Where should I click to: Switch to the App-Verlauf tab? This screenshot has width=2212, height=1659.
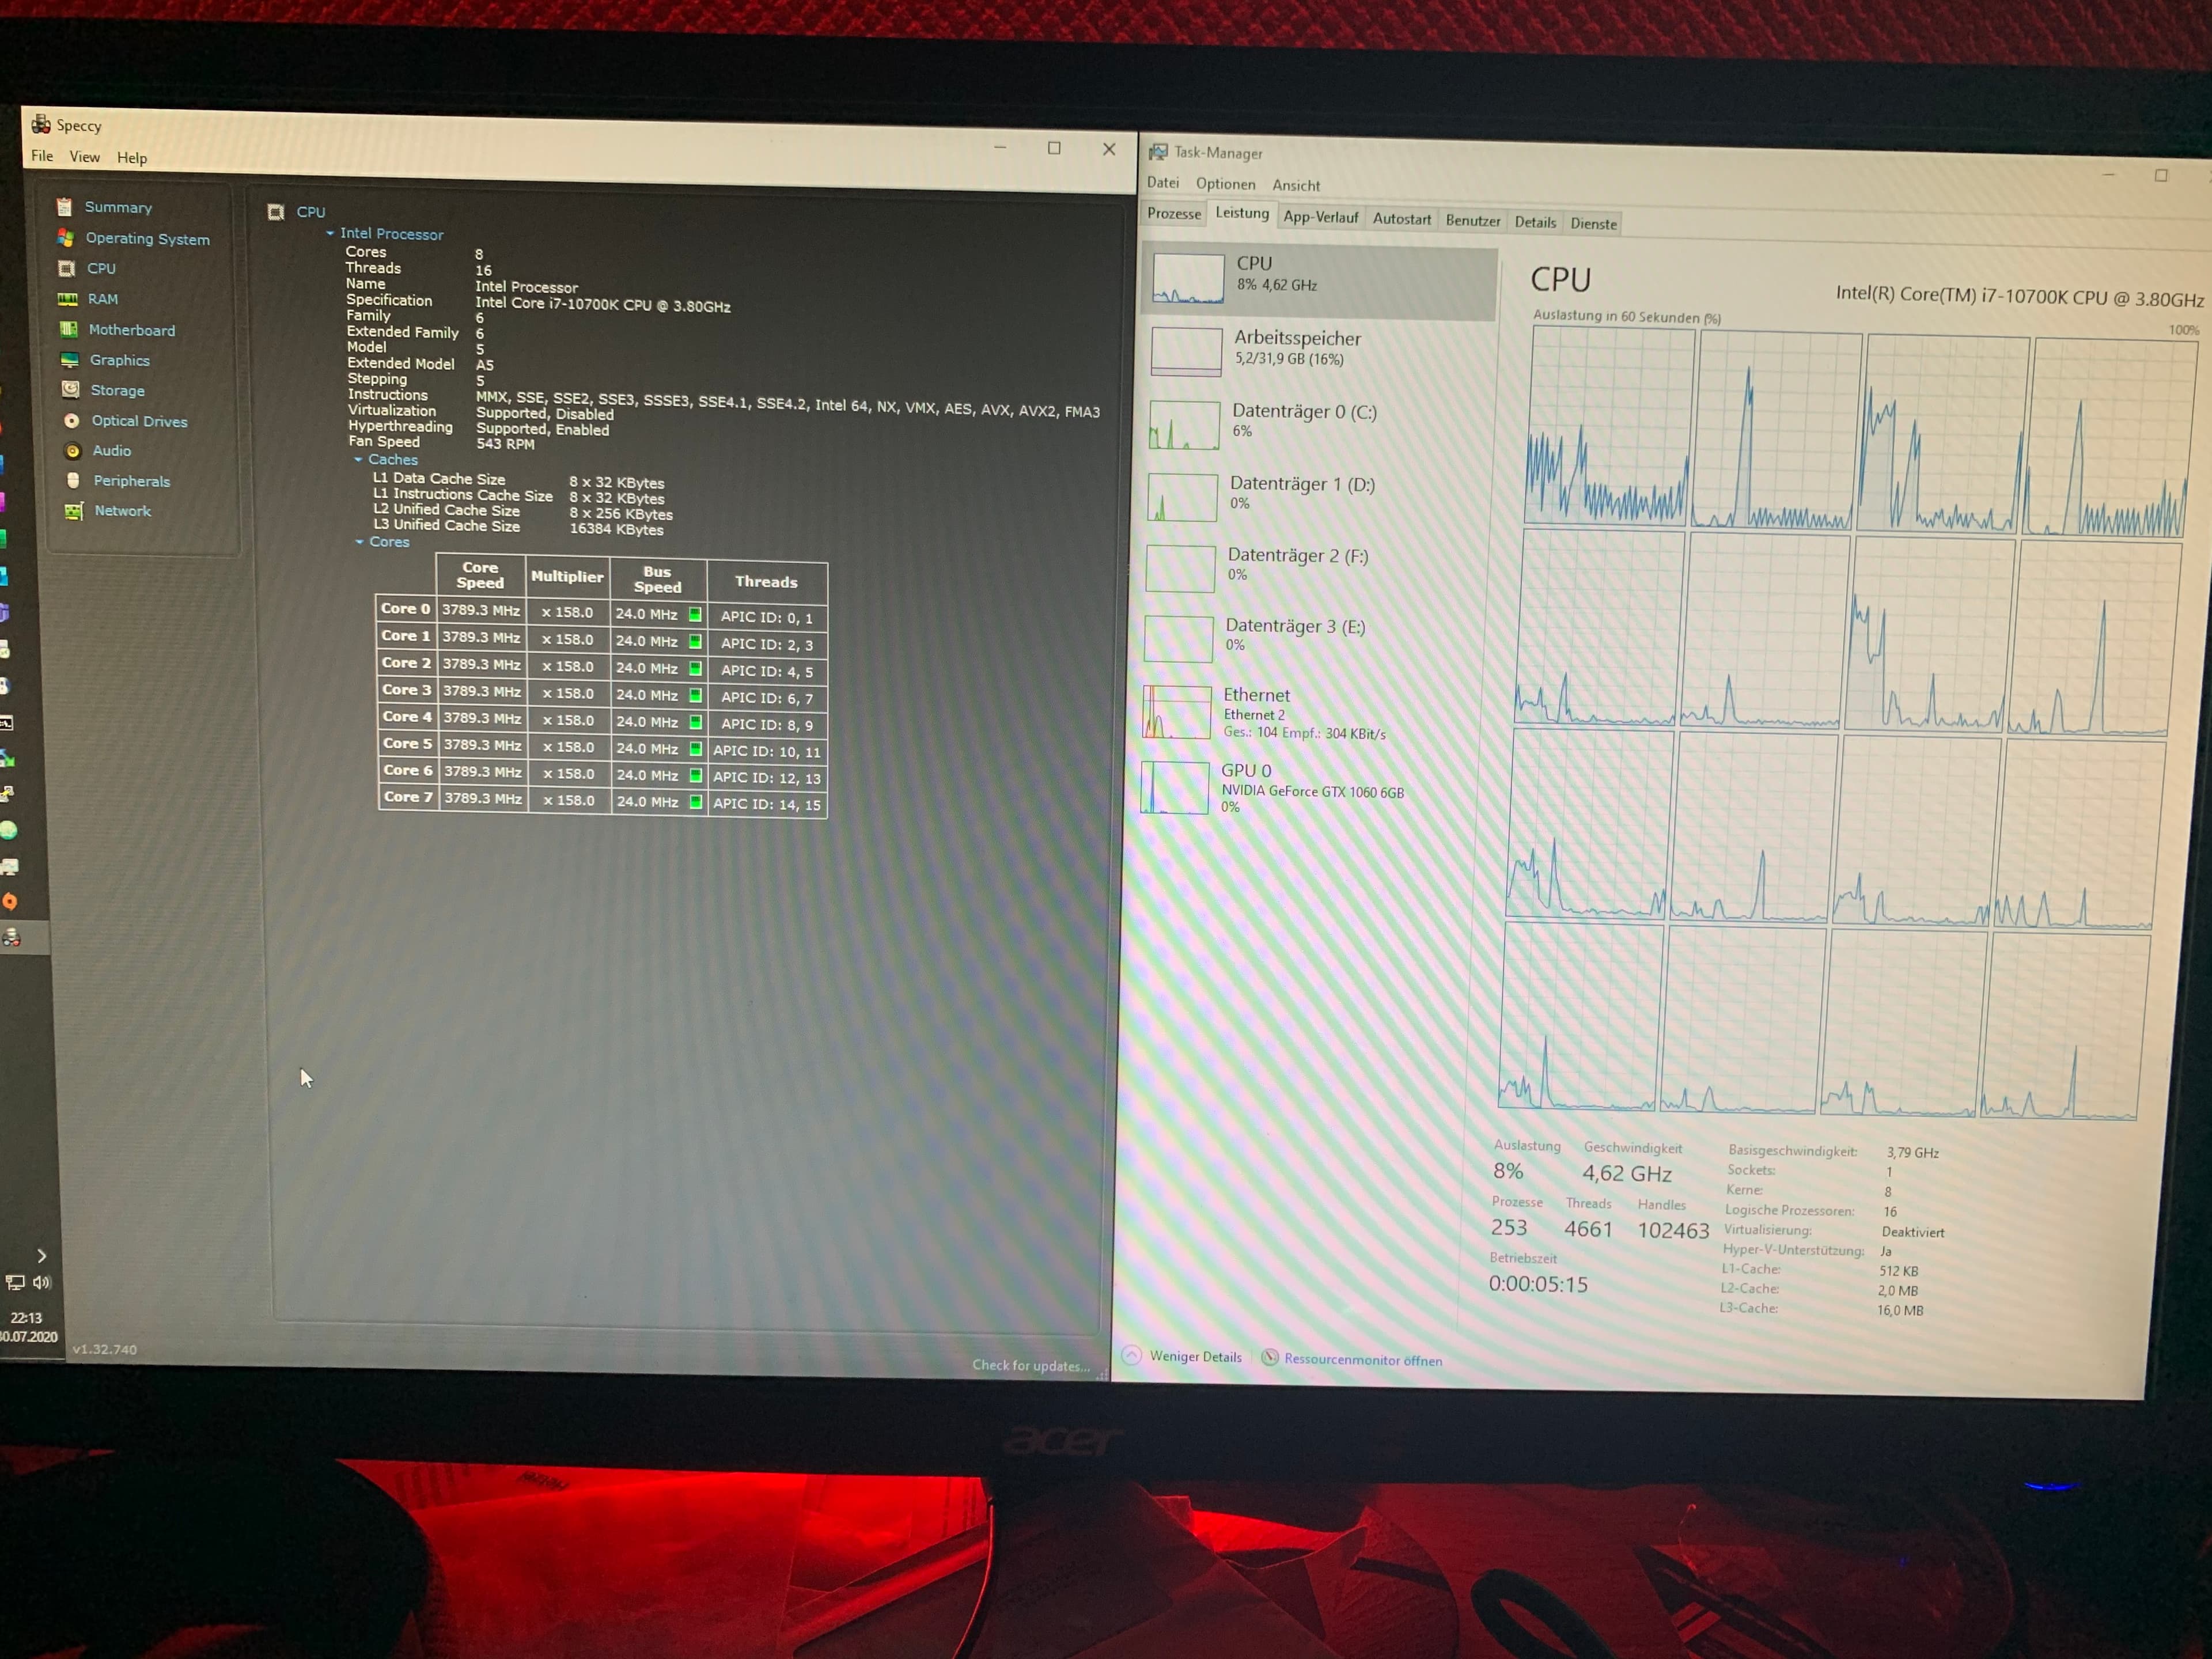[1321, 217]
